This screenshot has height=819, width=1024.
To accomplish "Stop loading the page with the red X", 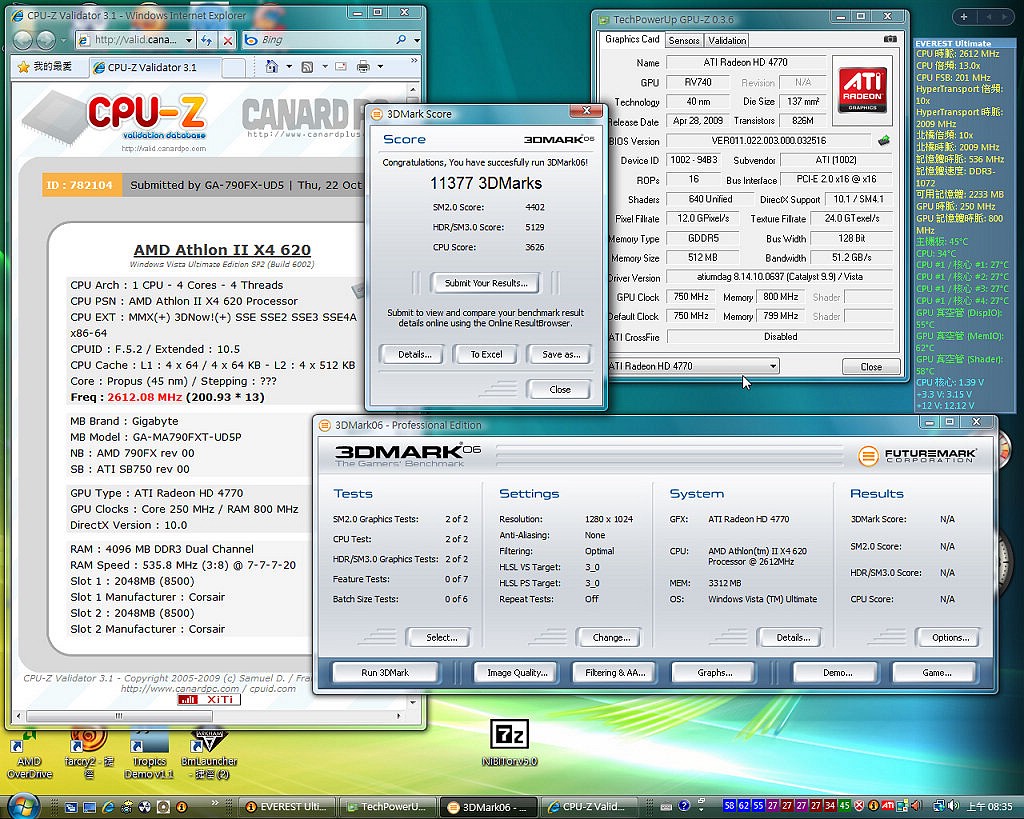I will pos(227,40).
